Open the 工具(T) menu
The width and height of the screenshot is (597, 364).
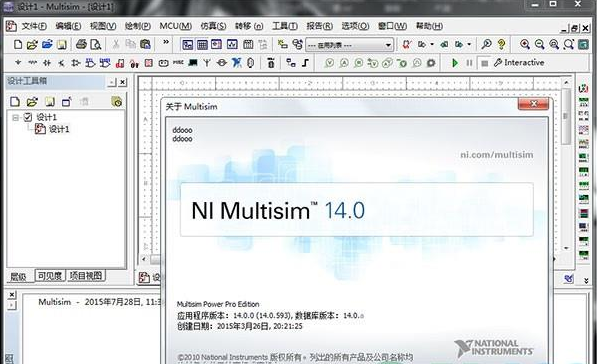coord(285,26)
